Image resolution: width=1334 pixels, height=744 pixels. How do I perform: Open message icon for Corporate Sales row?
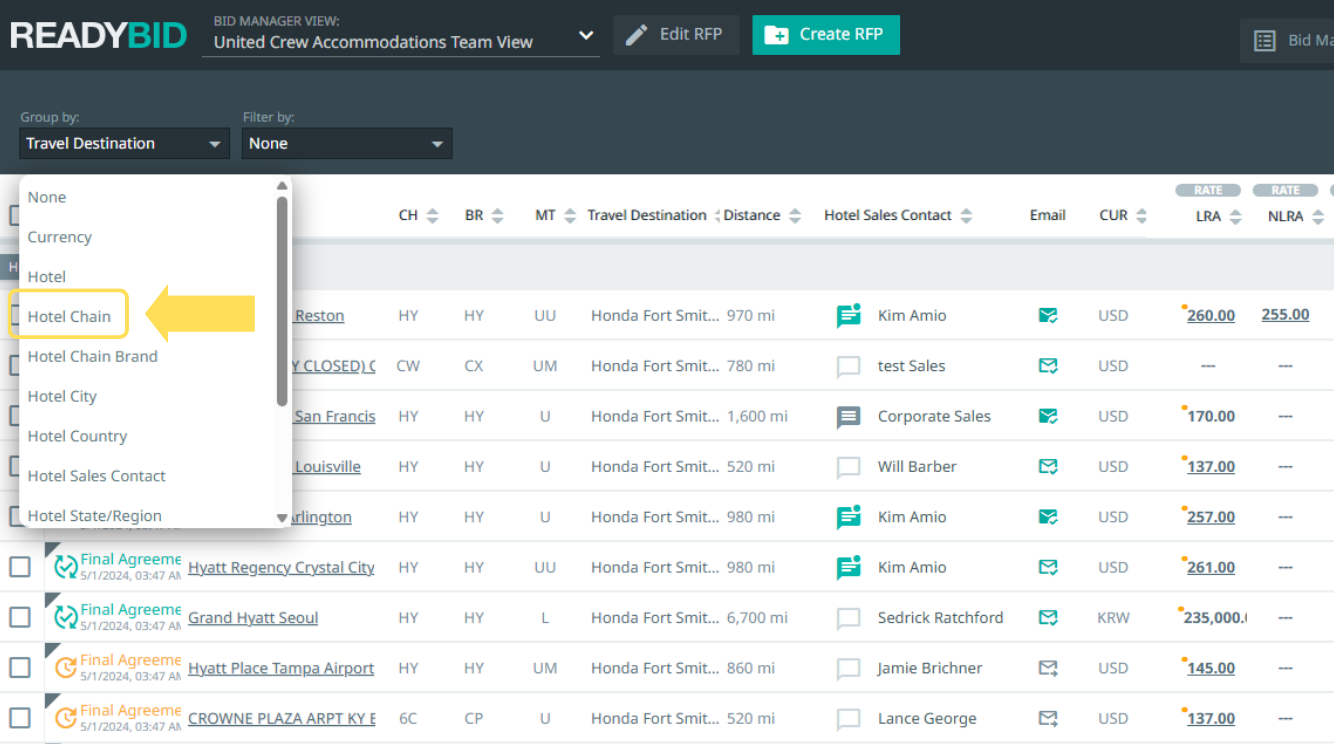tap(848, 417)
